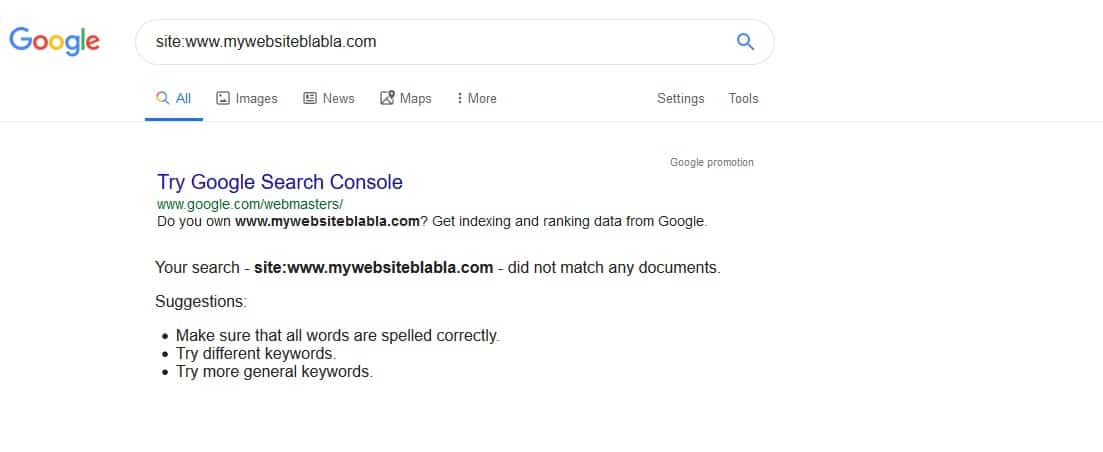The height and width of the screenshot is (452, 1103).
Task: Click the picture icon beside Images
Action: point(223,98)
